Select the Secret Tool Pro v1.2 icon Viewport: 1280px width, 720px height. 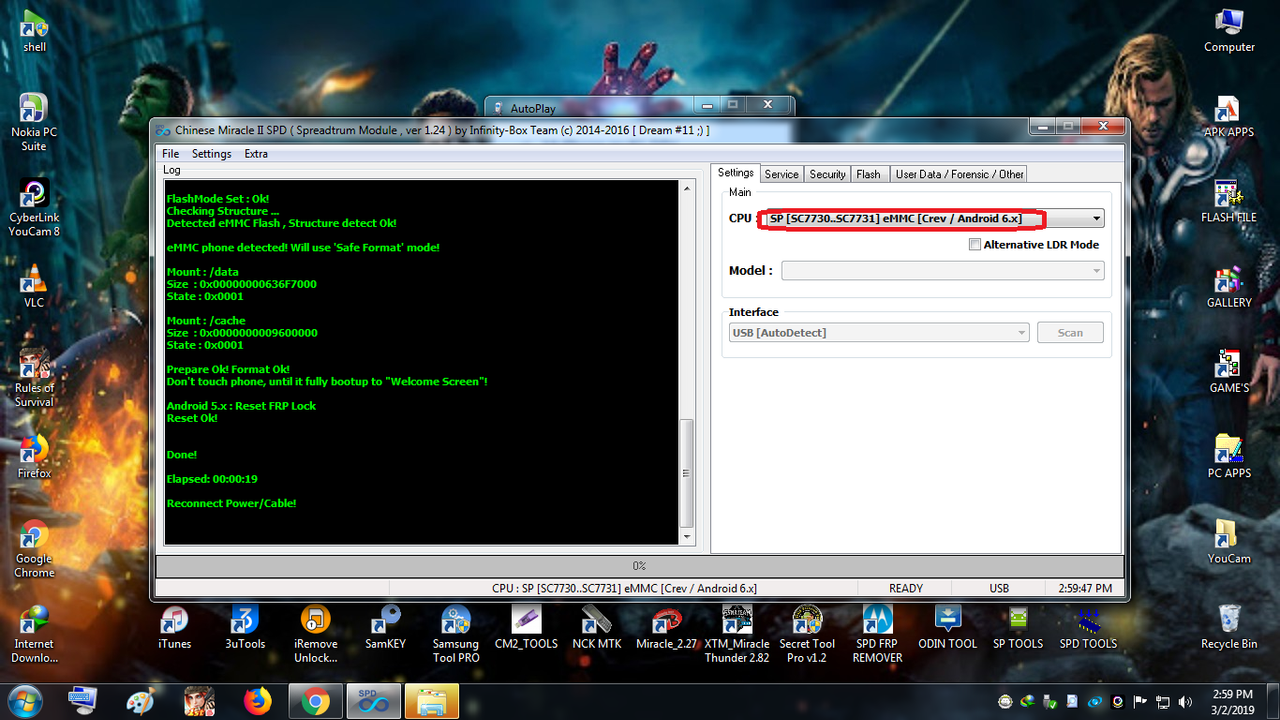[x=807, y=634]
